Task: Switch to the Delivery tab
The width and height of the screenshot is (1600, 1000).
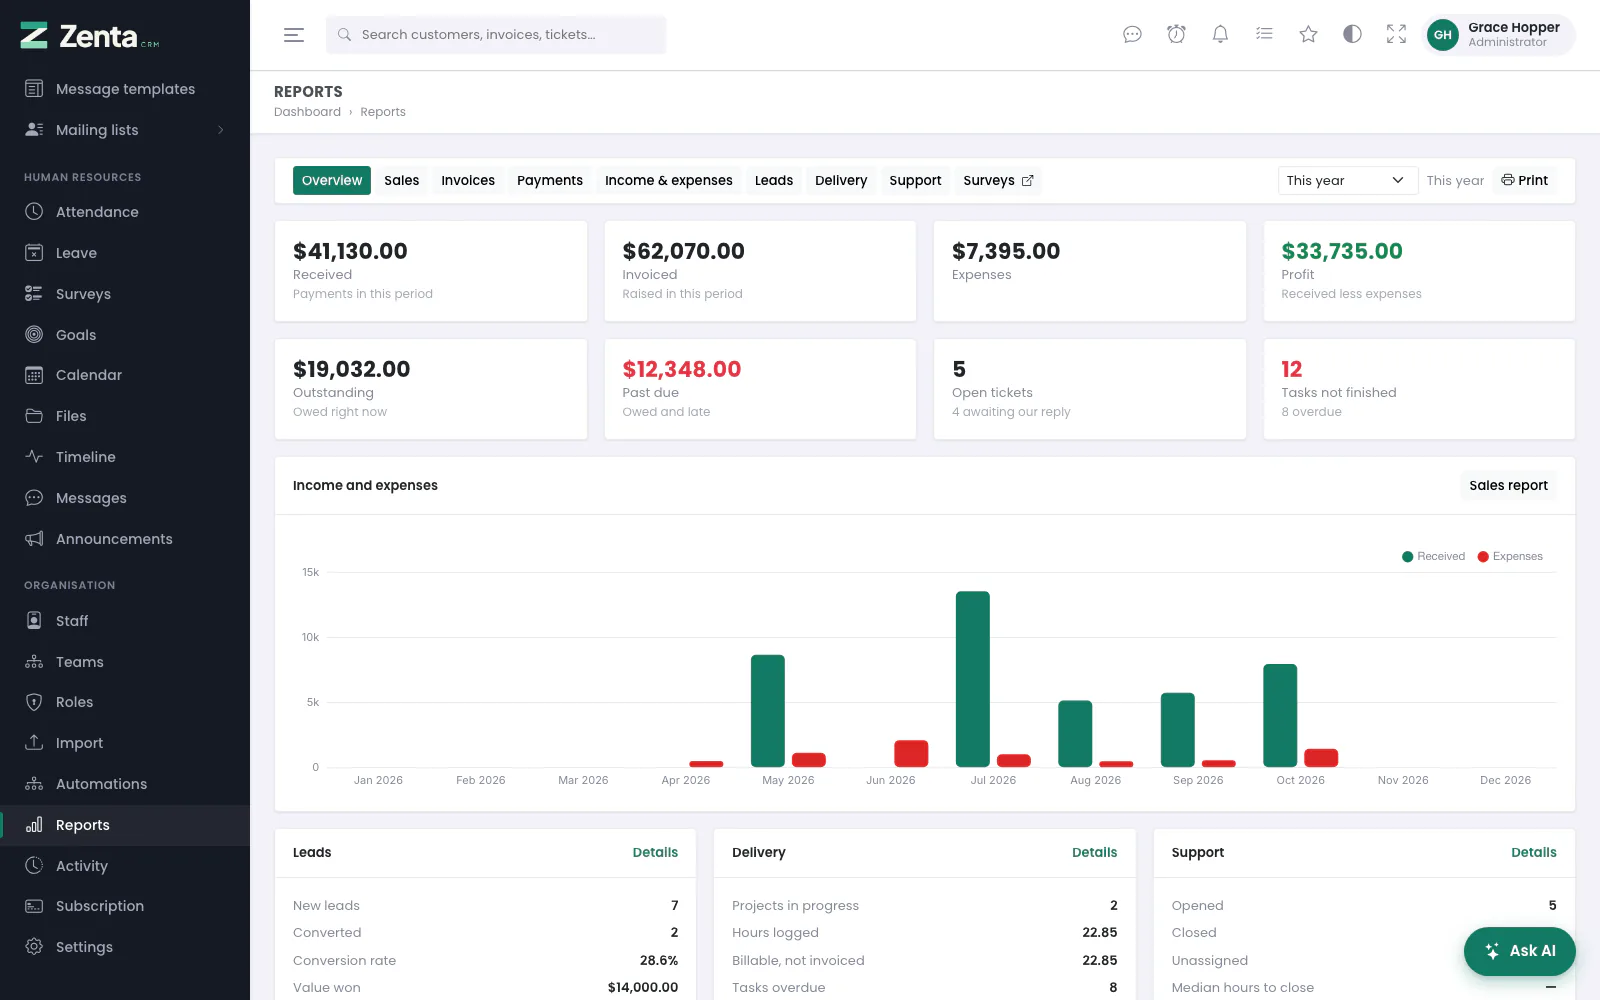Action: point(841,180)
